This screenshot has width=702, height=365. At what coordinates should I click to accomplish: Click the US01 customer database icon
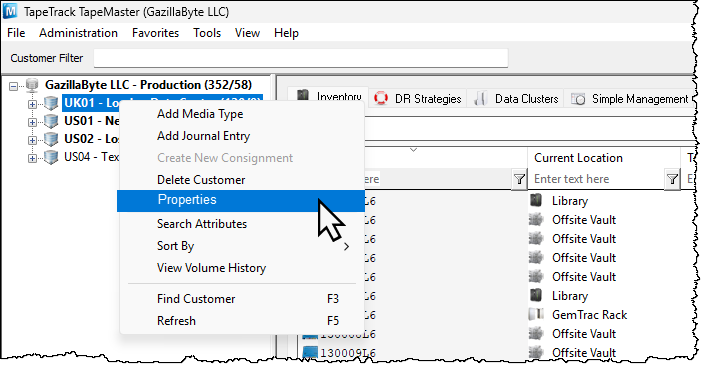51,121
